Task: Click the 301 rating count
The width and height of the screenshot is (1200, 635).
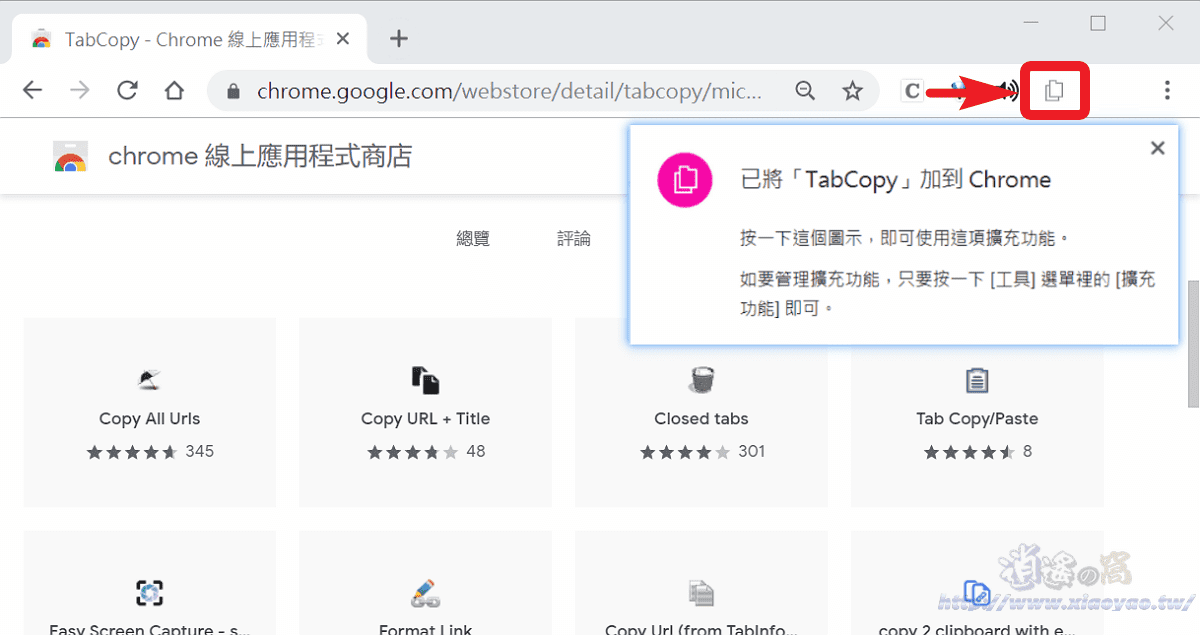Action: point(752,451)
